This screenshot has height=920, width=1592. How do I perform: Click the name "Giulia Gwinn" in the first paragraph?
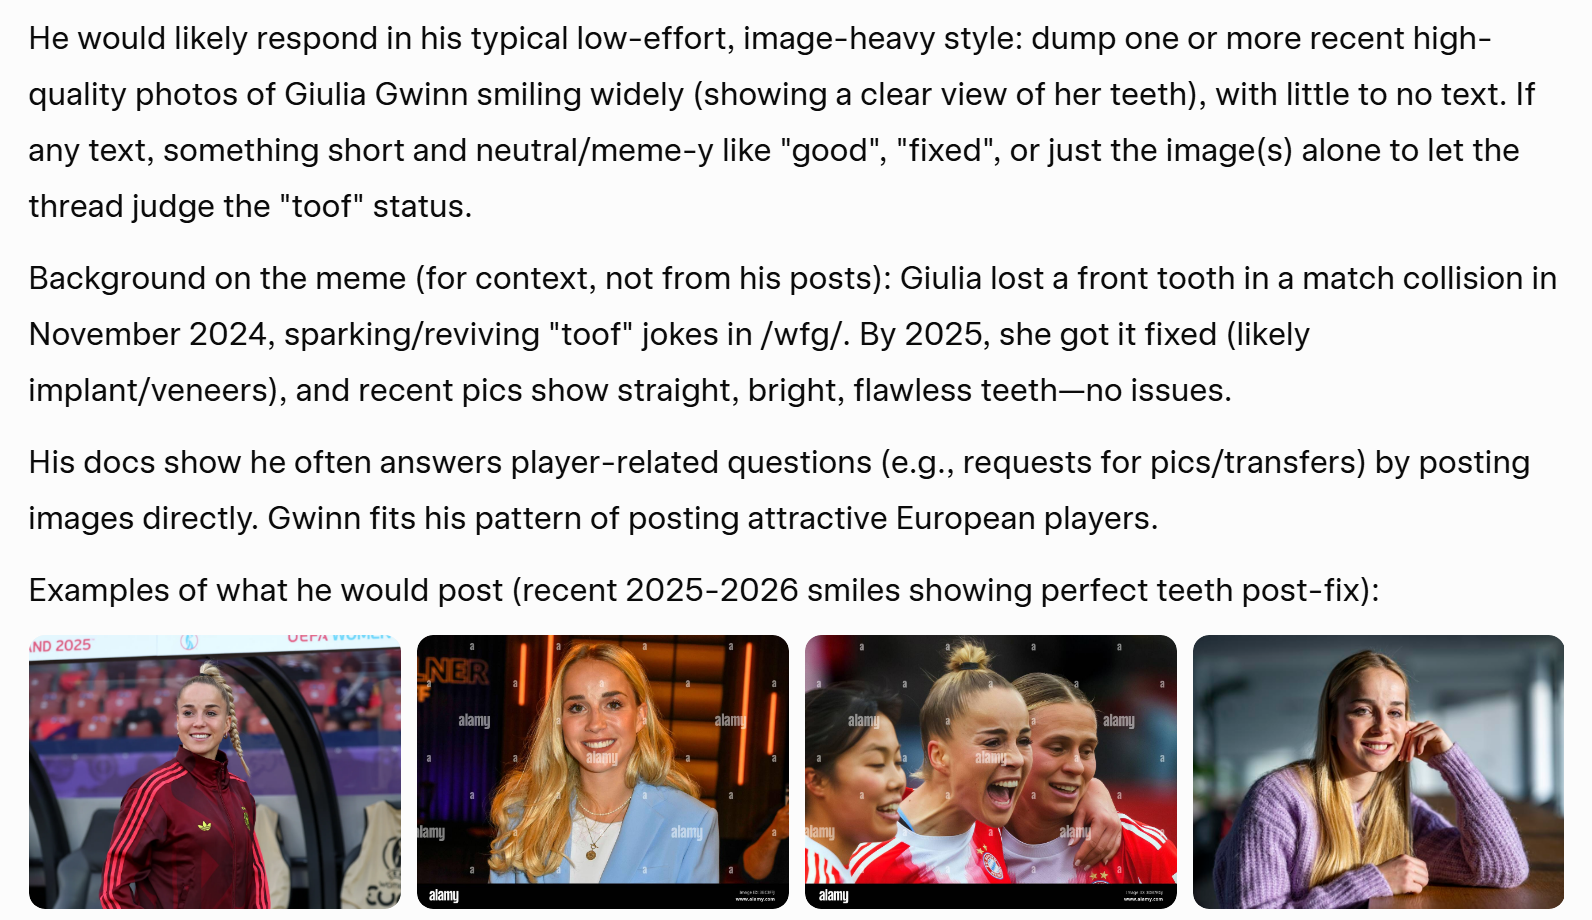pyautogui.click(x=376, y=94)
